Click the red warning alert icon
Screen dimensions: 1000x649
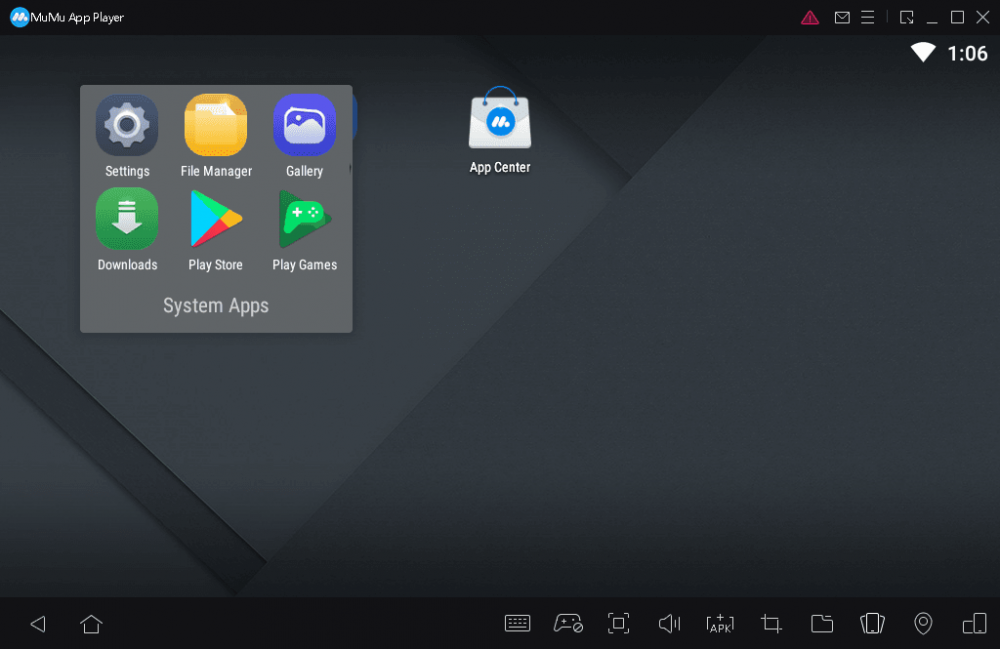810,17
